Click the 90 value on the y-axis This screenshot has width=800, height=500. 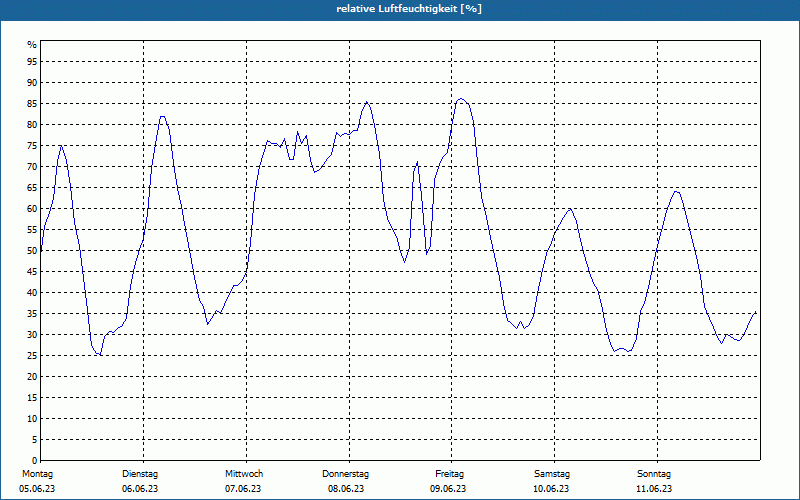pyautogui.click(x=32, y=83)
